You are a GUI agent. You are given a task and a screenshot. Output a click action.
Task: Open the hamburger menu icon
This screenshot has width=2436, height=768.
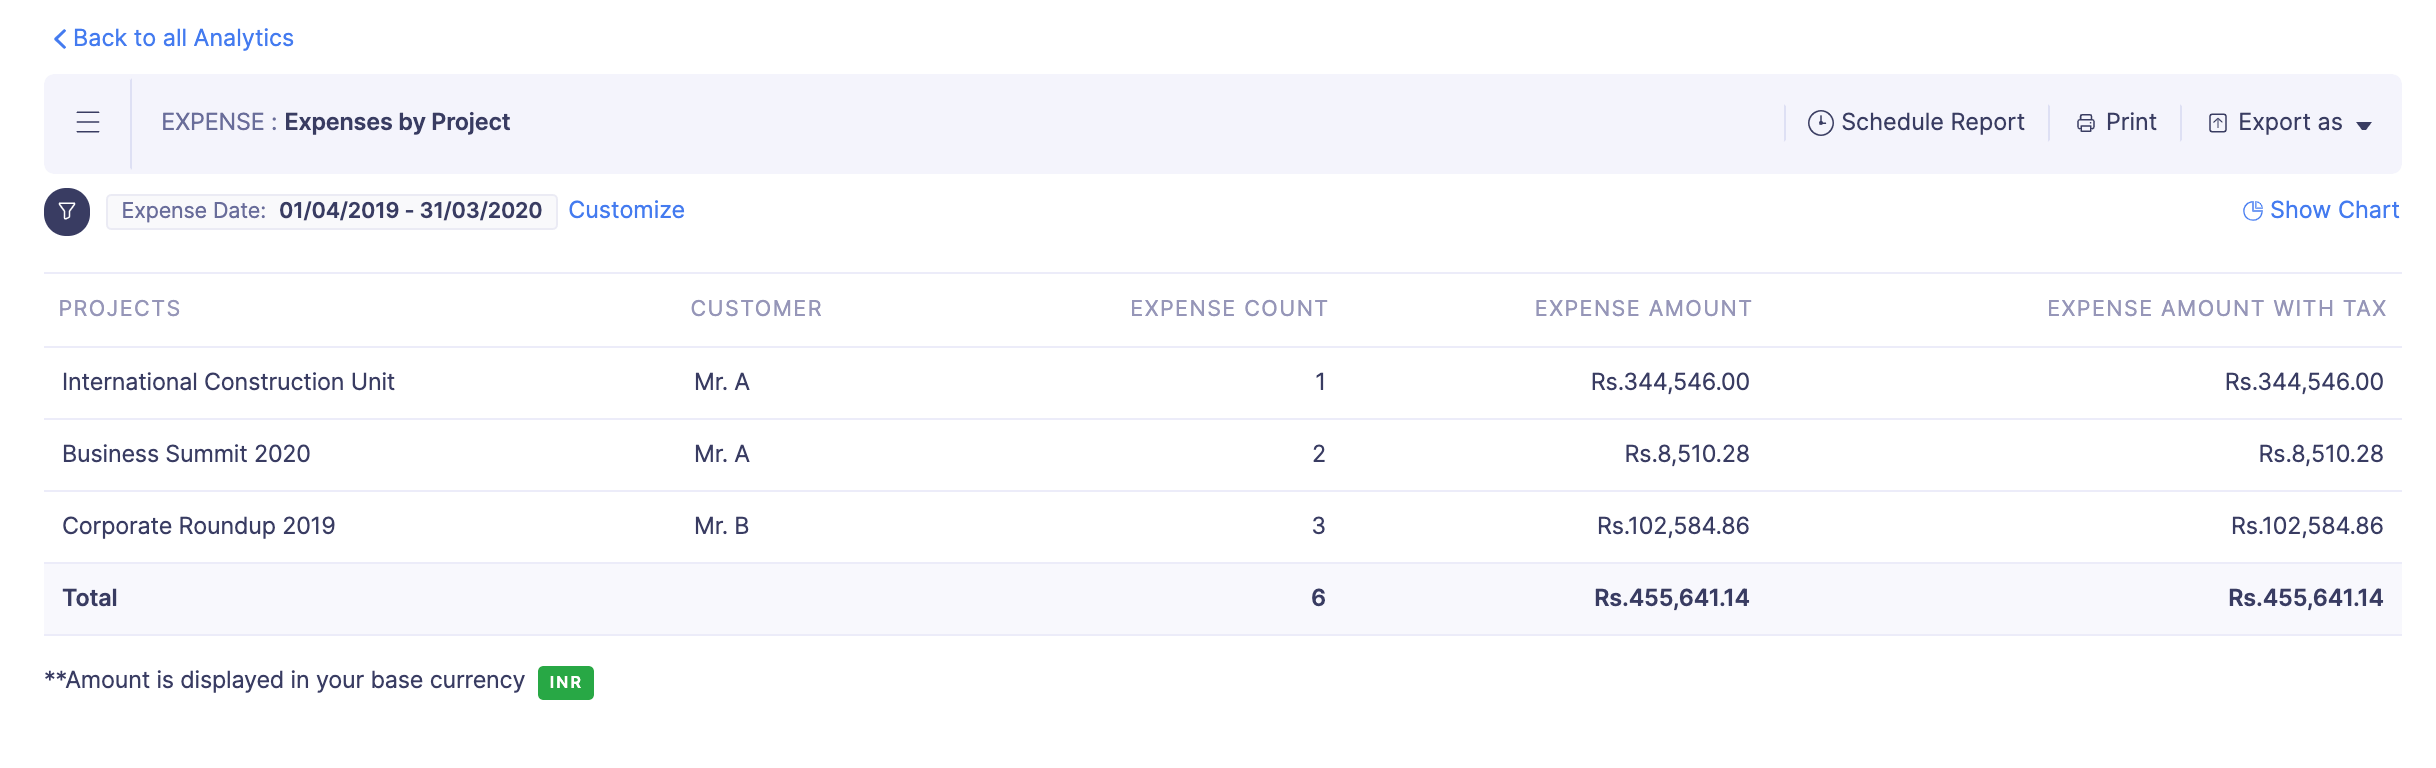(x=88, y=122)
